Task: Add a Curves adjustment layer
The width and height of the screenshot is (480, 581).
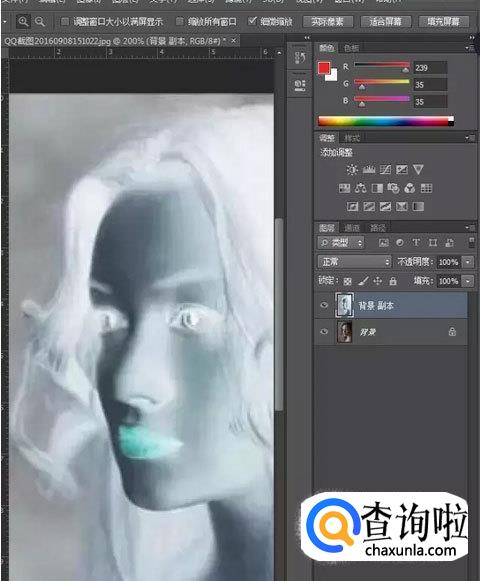Action: [x=385, y=170]
